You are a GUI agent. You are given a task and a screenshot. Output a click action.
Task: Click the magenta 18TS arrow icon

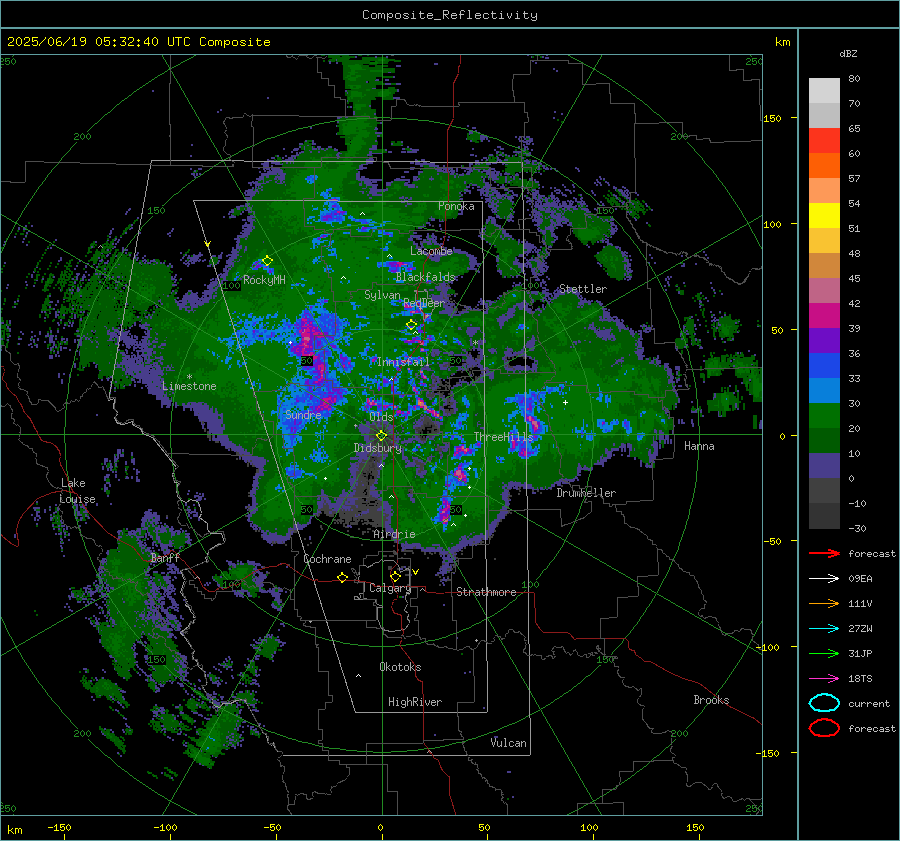(x=824, y=679)
